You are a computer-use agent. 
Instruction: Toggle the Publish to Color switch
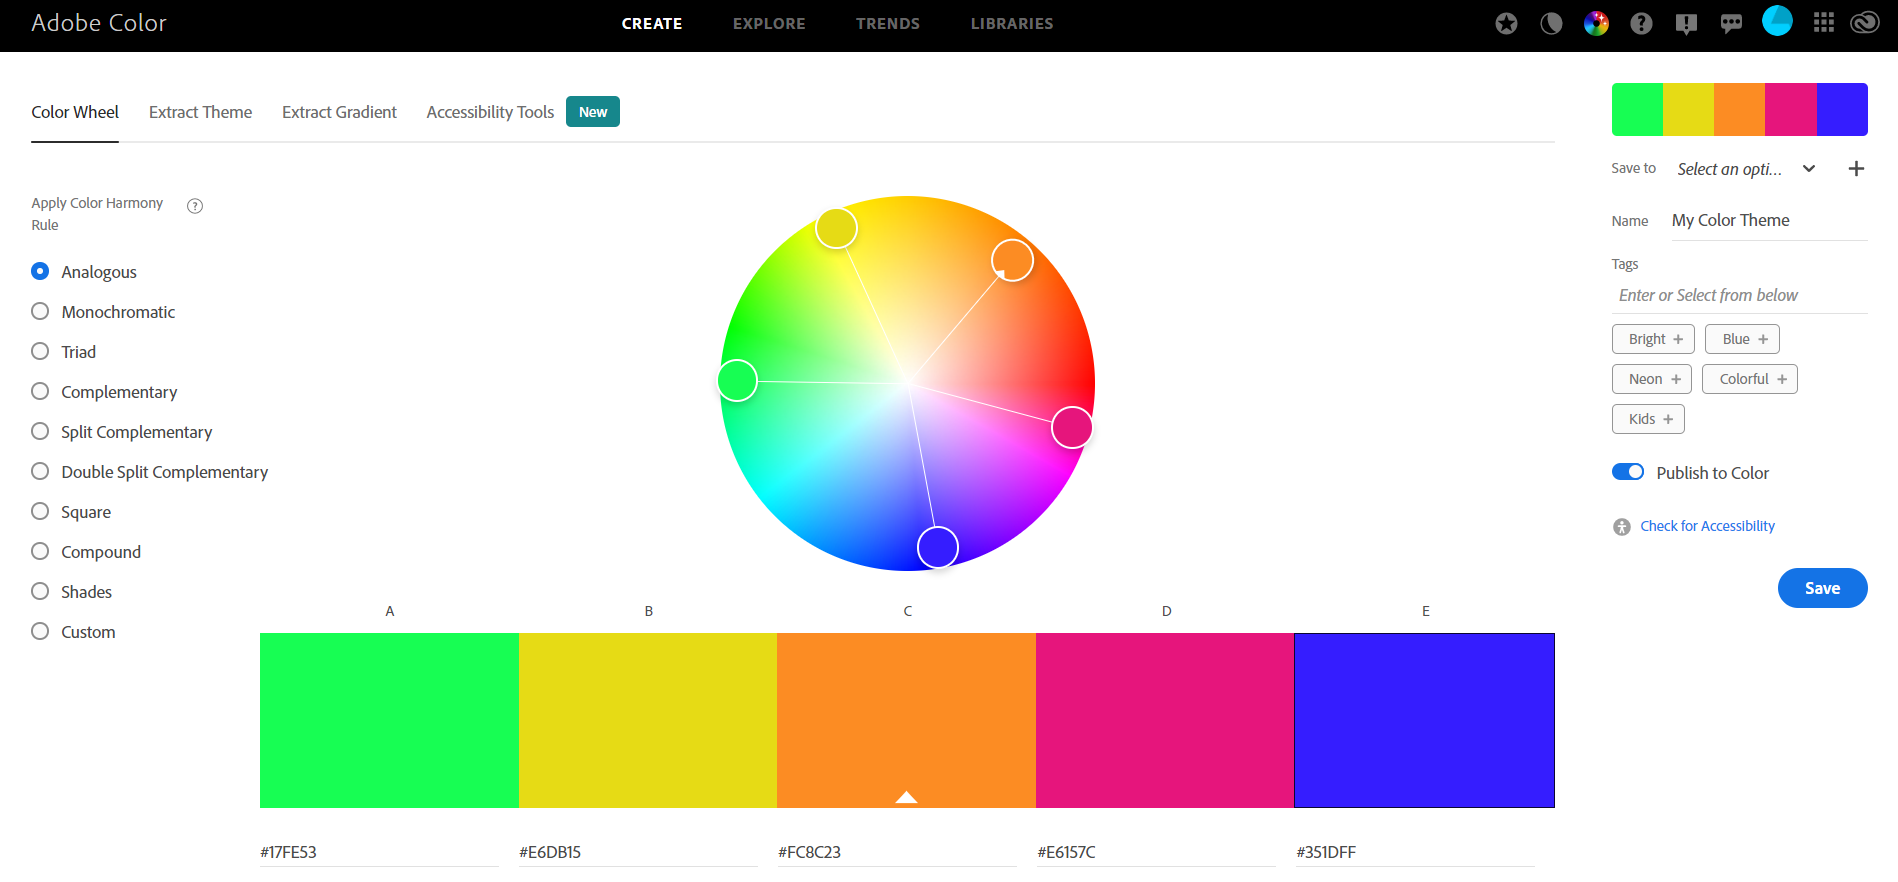point(1627,472)
